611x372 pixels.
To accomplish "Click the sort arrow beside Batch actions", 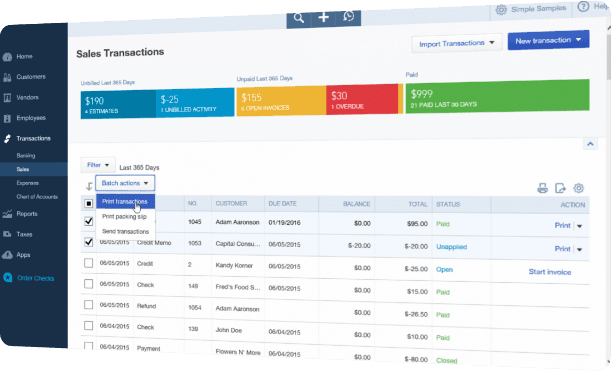I will pyautogui.click(x=89, y=186).
